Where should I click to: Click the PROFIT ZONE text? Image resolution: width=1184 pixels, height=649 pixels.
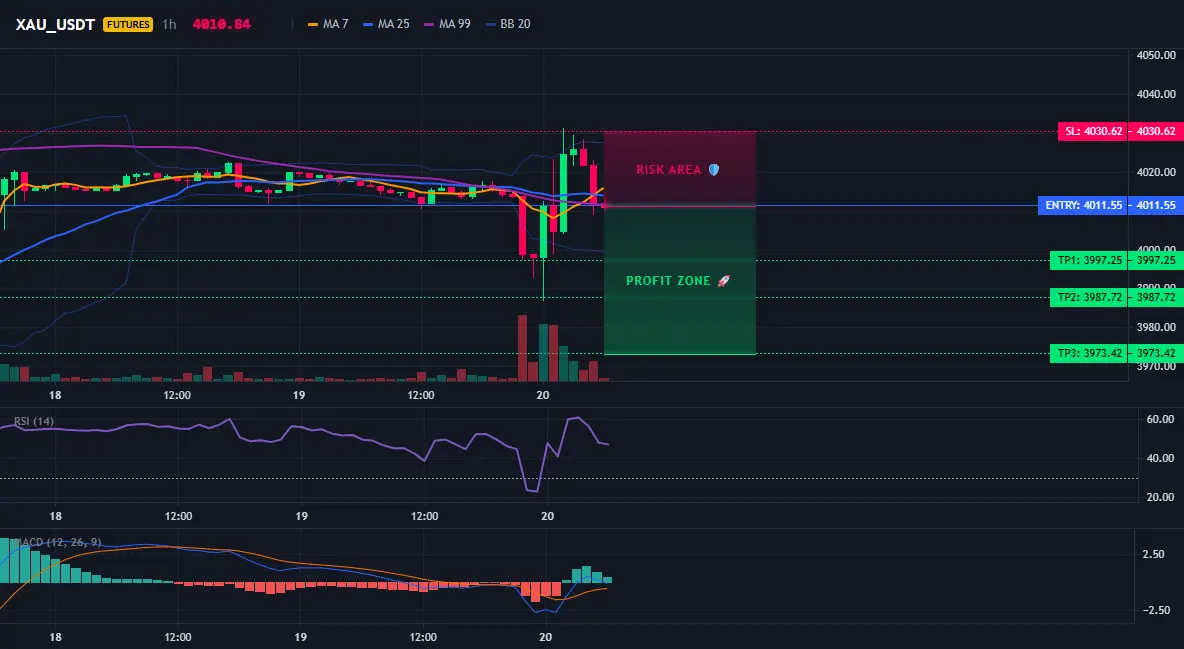click(x=668, y=281)
